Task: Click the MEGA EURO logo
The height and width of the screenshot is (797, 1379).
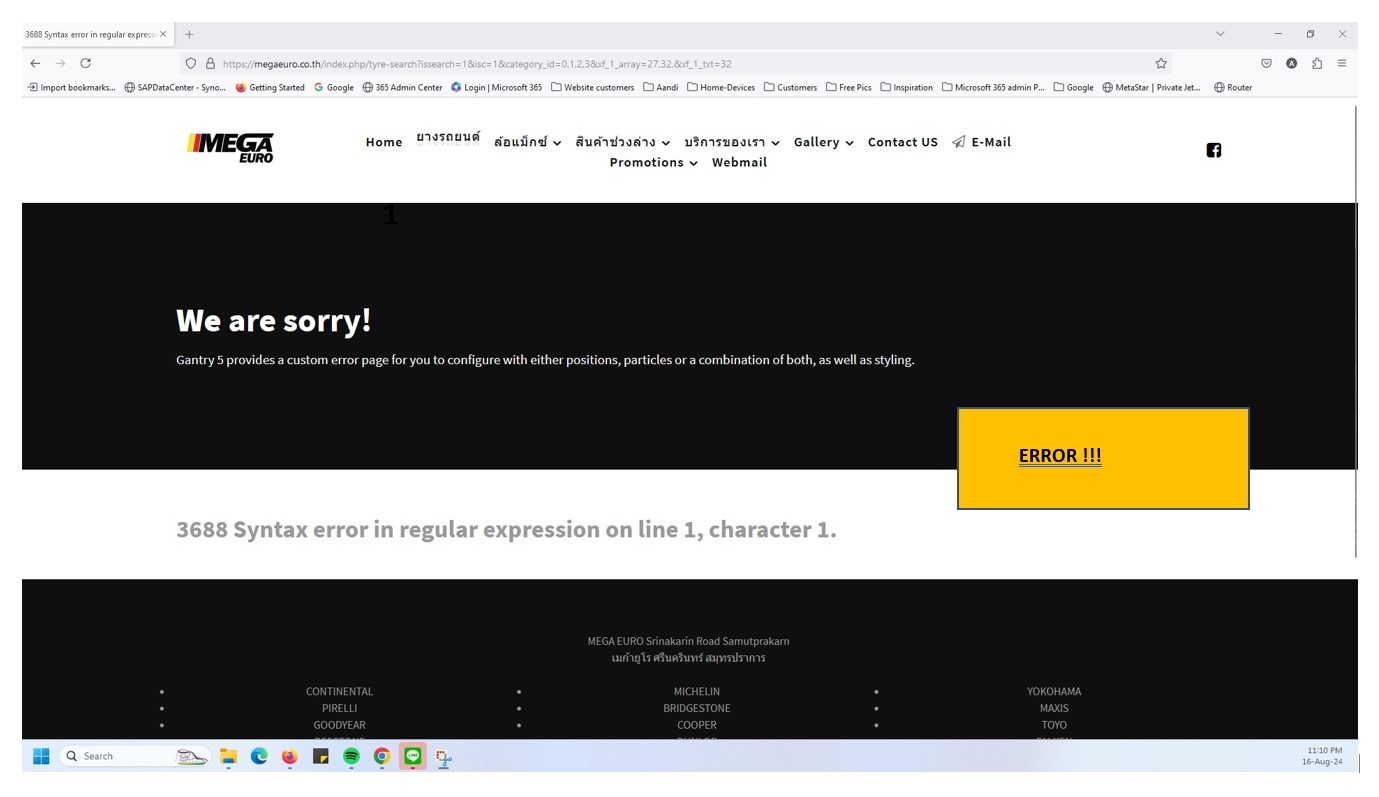Action: 230,148
